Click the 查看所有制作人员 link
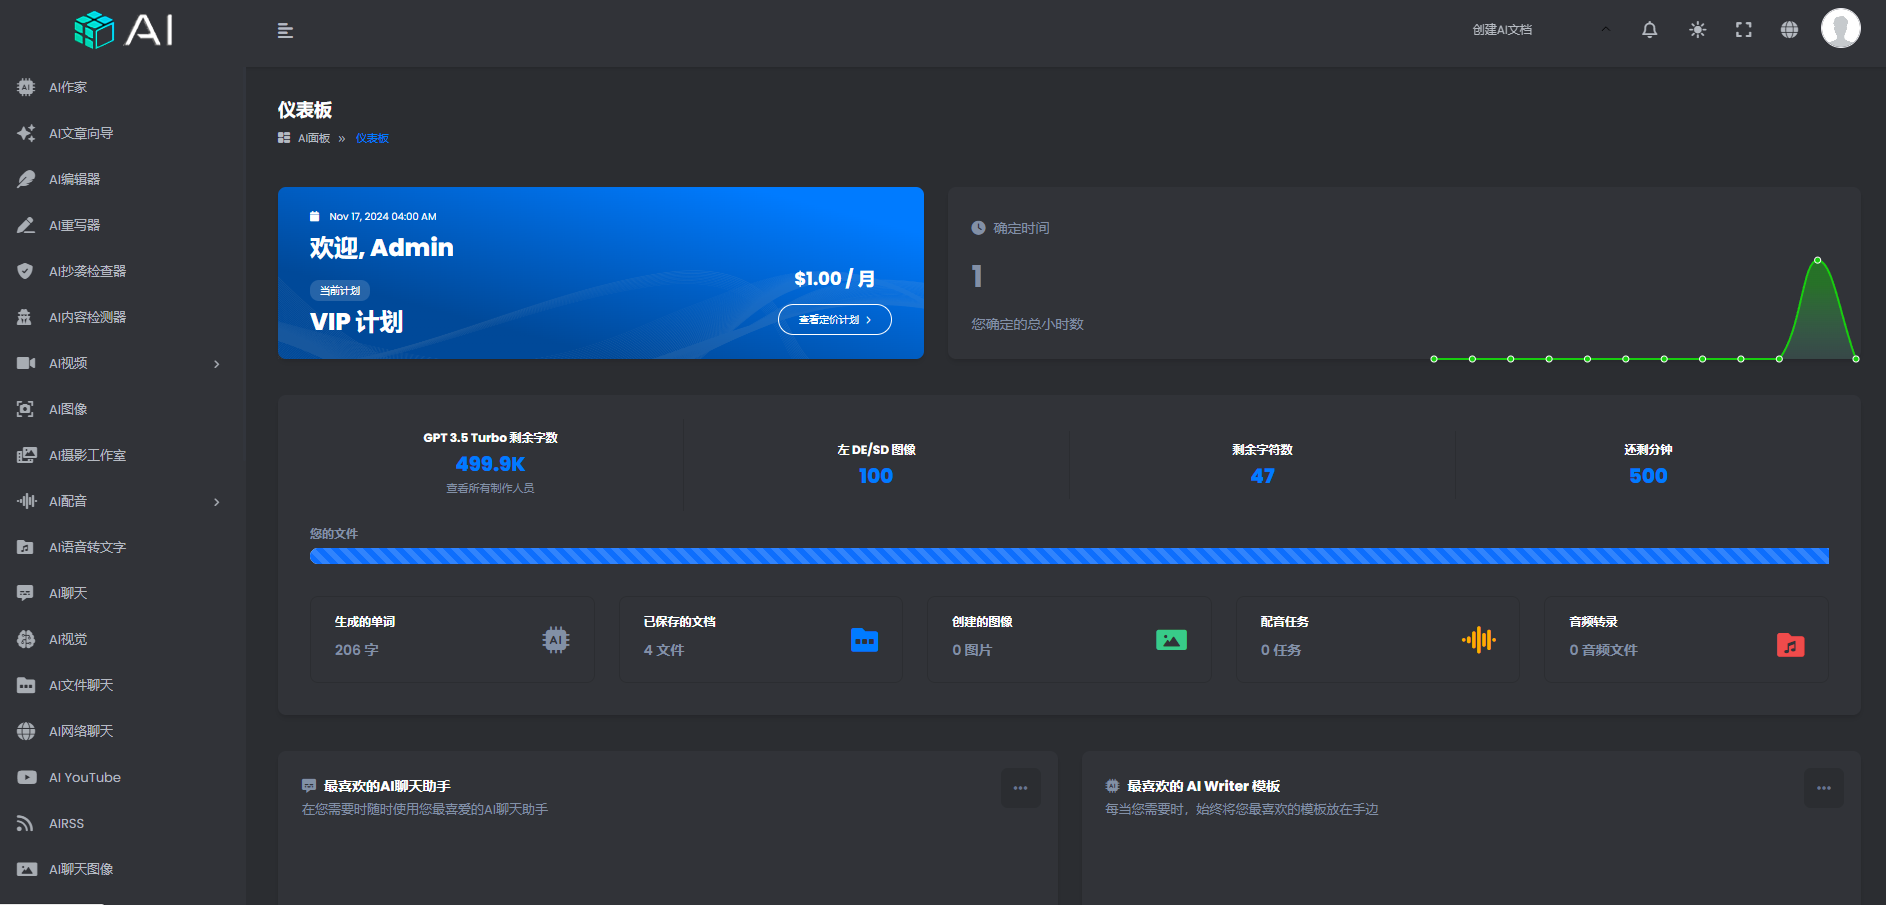The image size is (1886, 905). [x=490, y=489]
